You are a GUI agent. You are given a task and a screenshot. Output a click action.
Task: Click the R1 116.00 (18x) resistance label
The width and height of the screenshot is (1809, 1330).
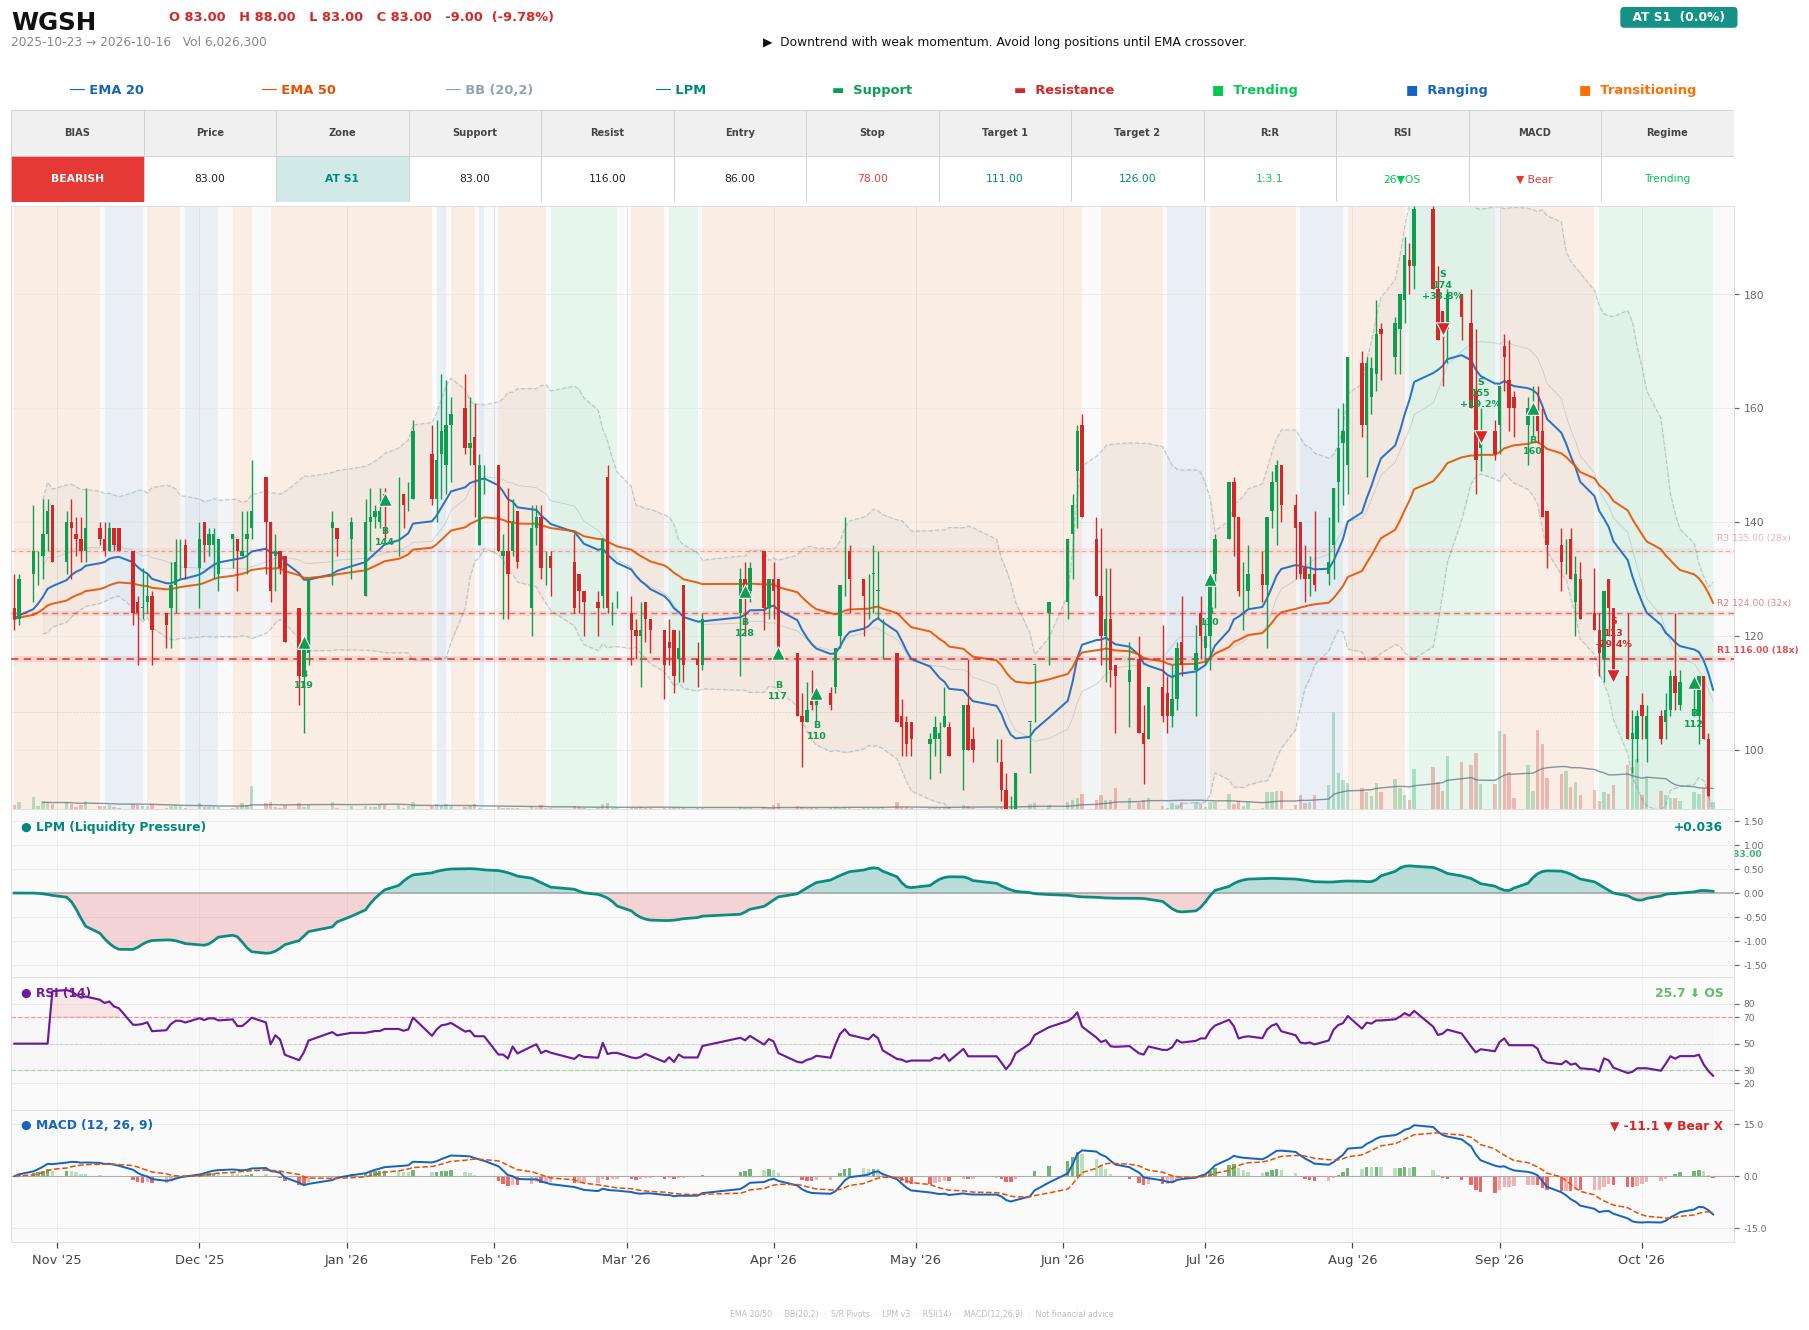click(x=1757, y=650)
